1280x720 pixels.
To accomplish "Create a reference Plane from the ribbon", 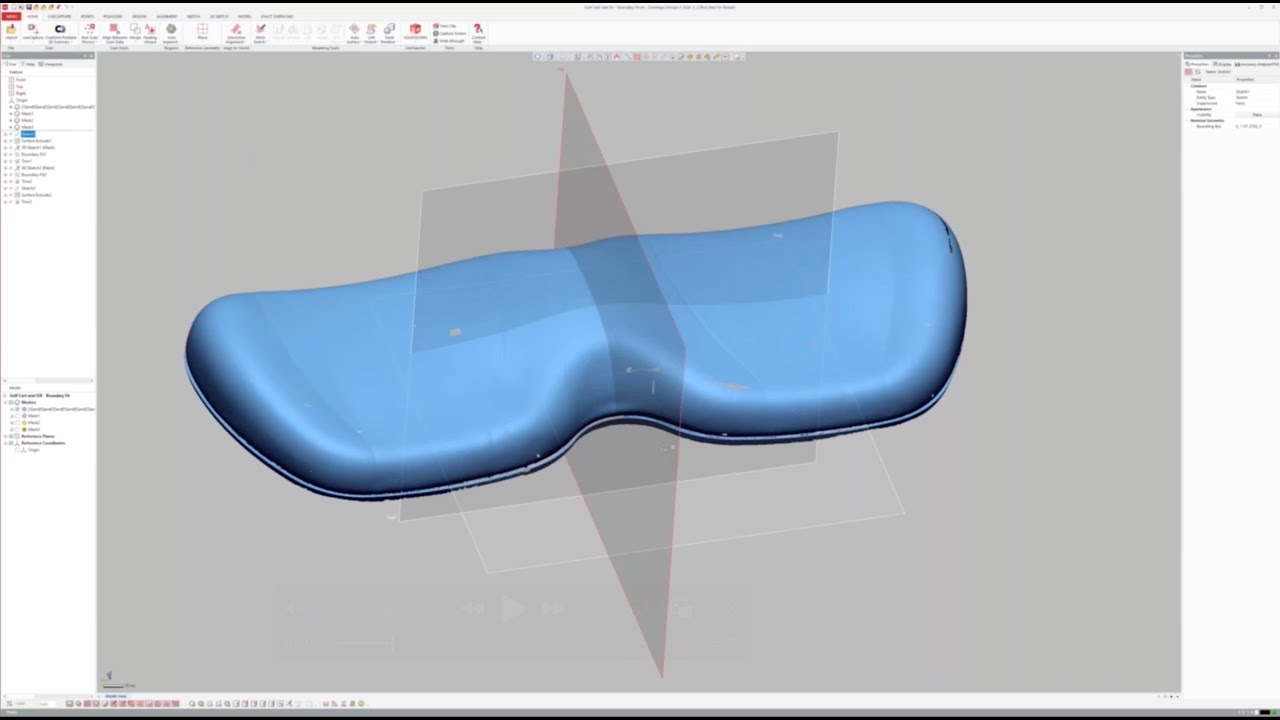I will 202,31.
